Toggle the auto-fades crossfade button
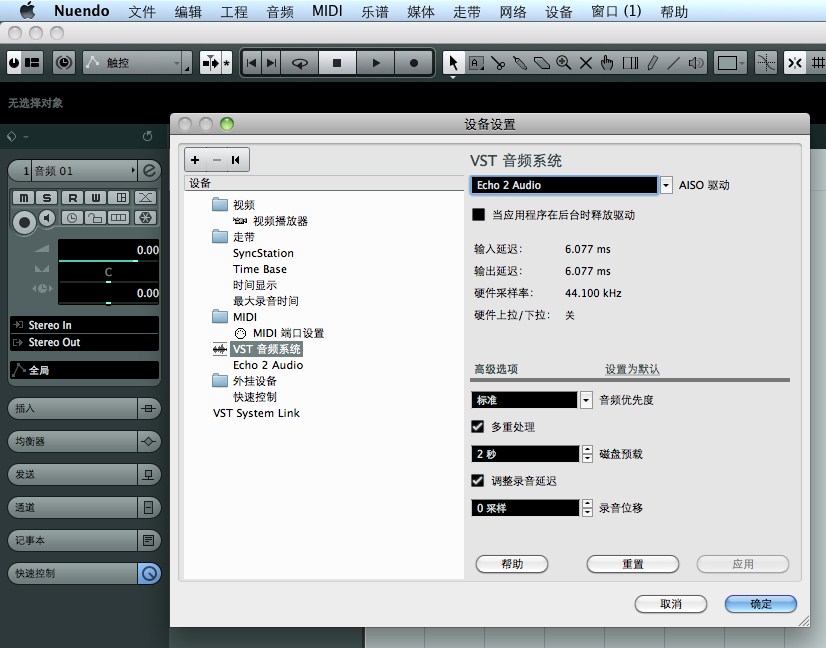Viewport: 826px width, 648px height. click(x=145, y=198)
